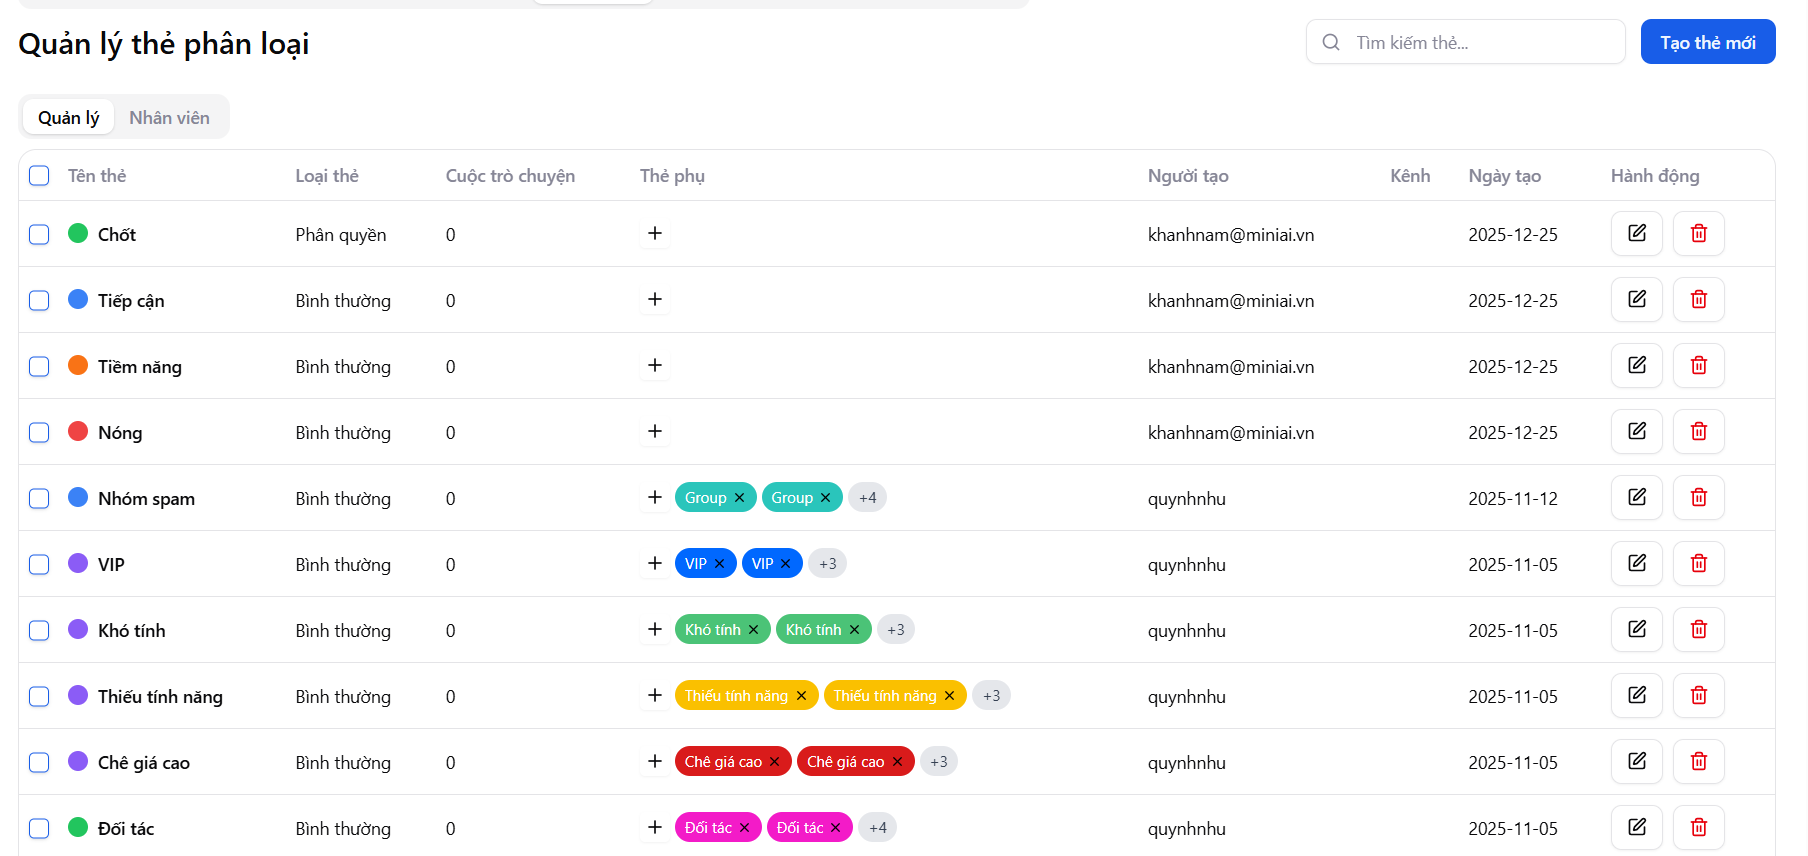Click the orange Tiềm năng color dot

[x=78, y=366]
